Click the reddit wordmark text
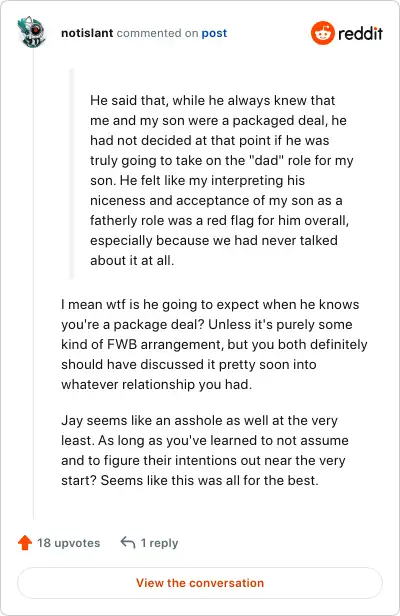Image resolution: width=400 pixels, height=616 pixels. coord(360,33)
